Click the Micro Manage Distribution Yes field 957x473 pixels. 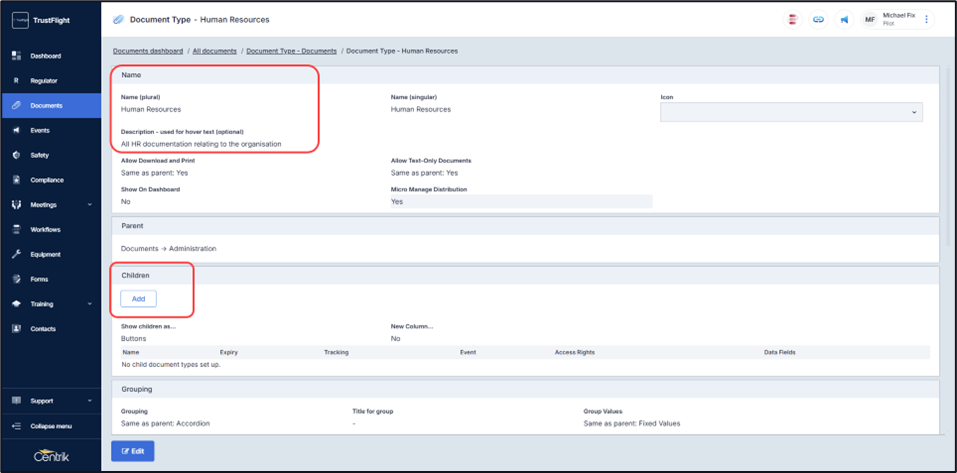(x=521, y=201)
